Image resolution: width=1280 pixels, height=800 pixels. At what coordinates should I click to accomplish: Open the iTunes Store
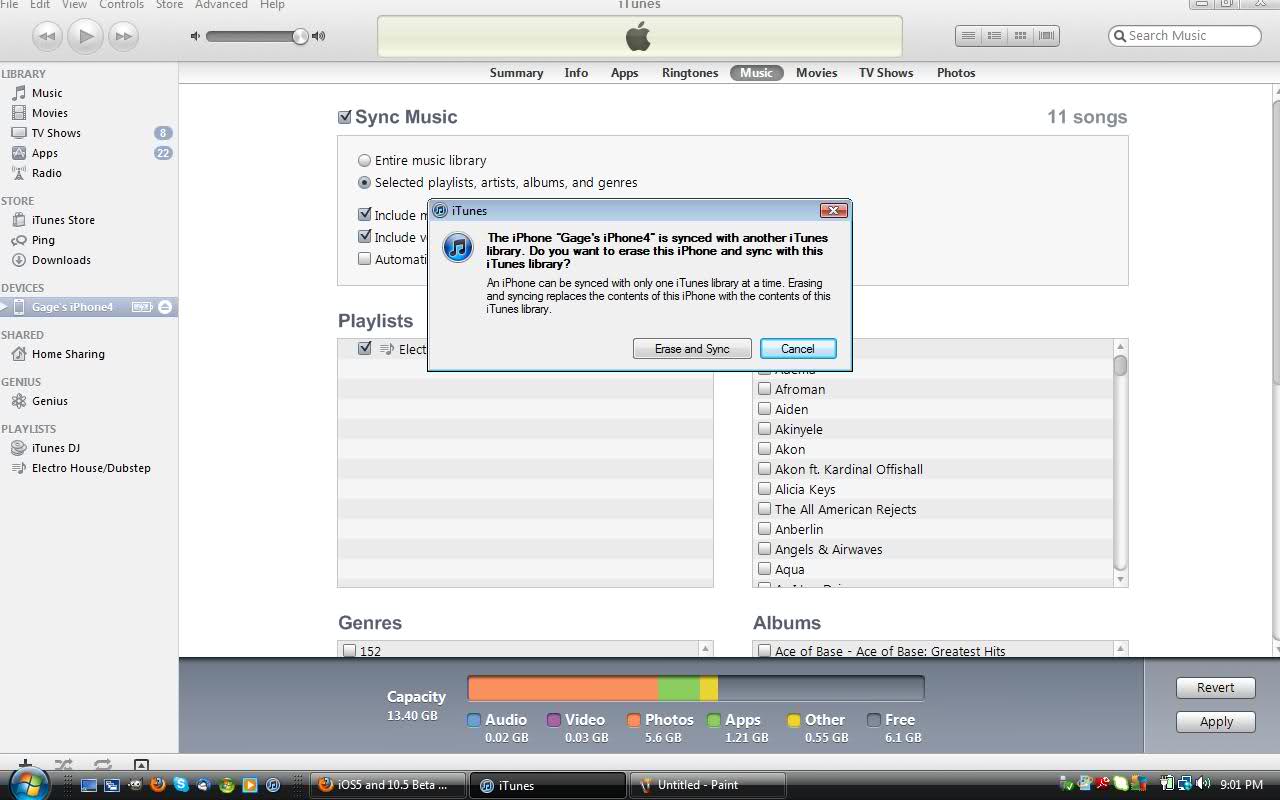click(63, 220)
